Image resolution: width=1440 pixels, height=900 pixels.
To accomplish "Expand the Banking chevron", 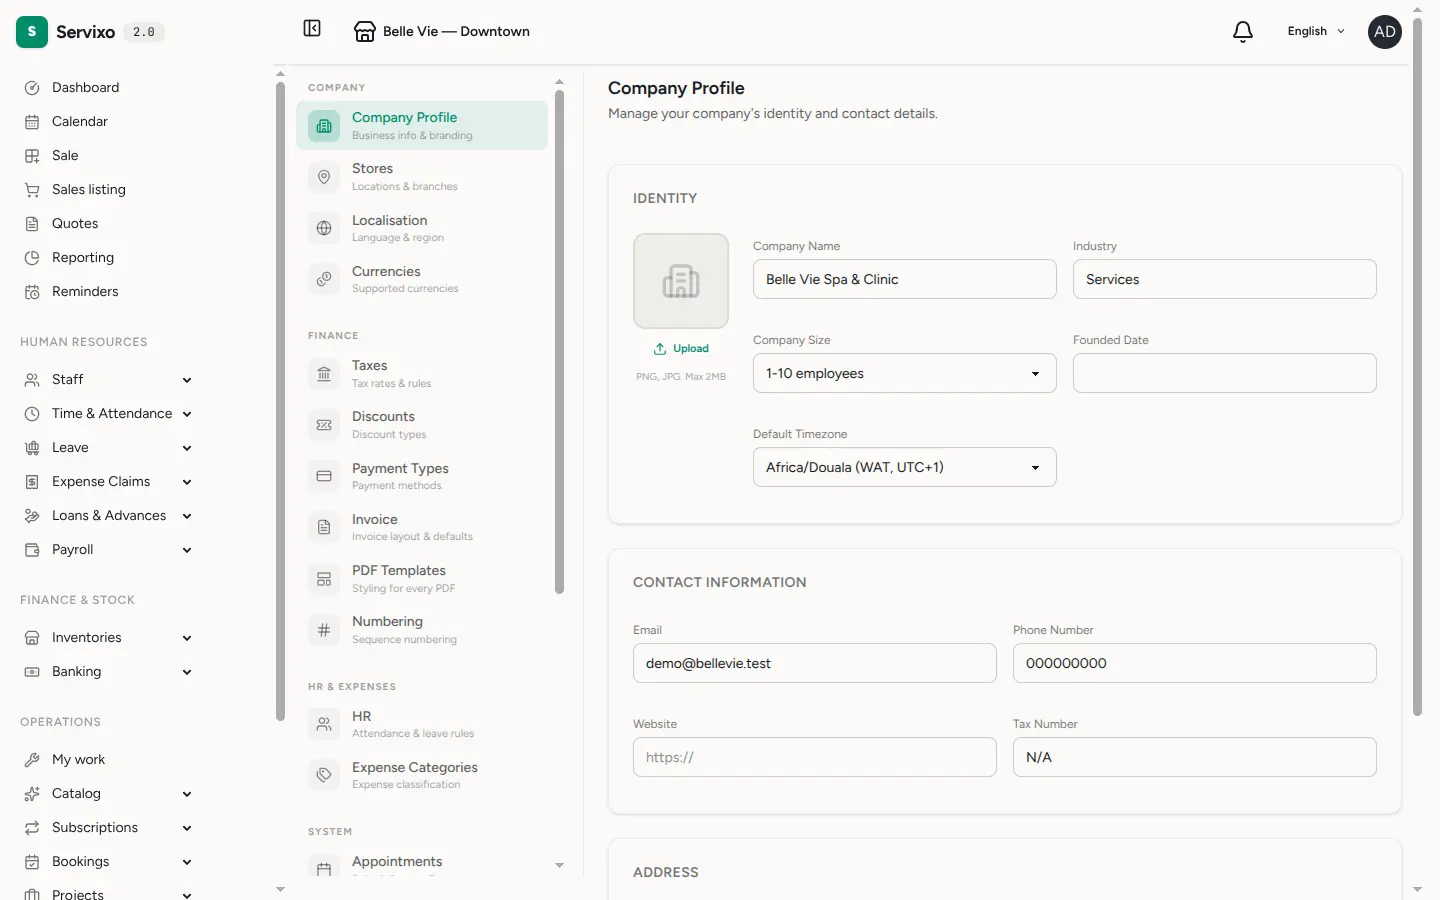I will (187, 672).
